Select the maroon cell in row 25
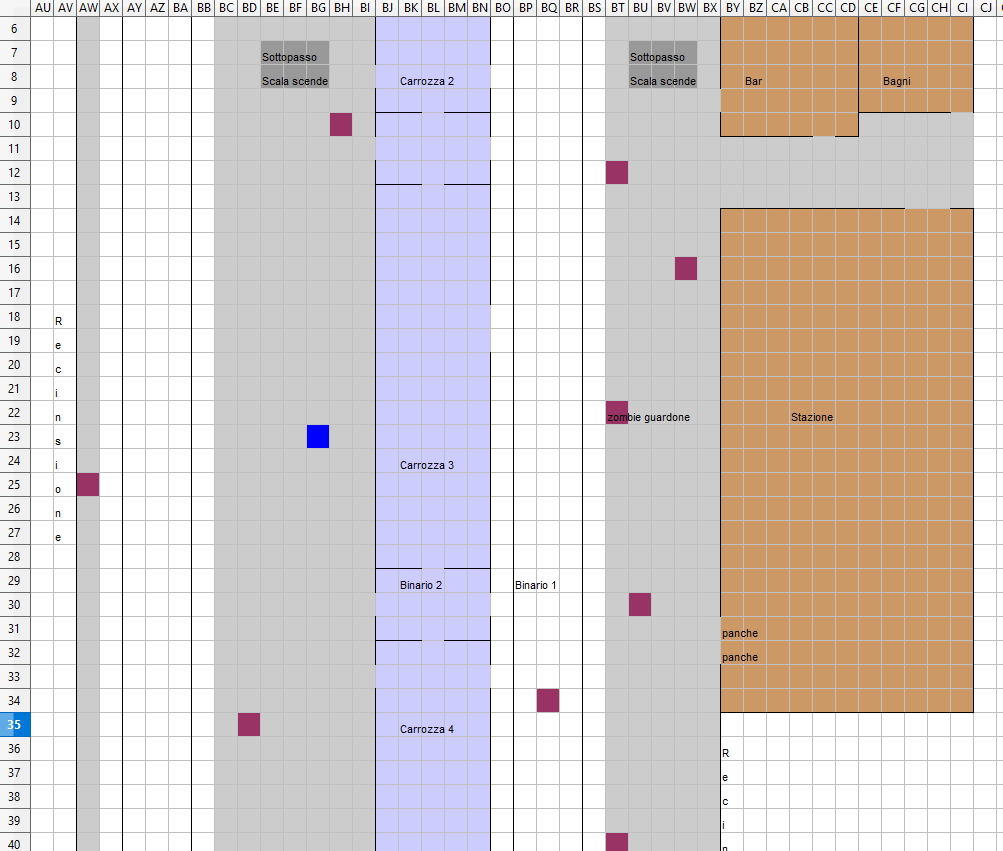 pyautogui.click(x=88, y=484)
